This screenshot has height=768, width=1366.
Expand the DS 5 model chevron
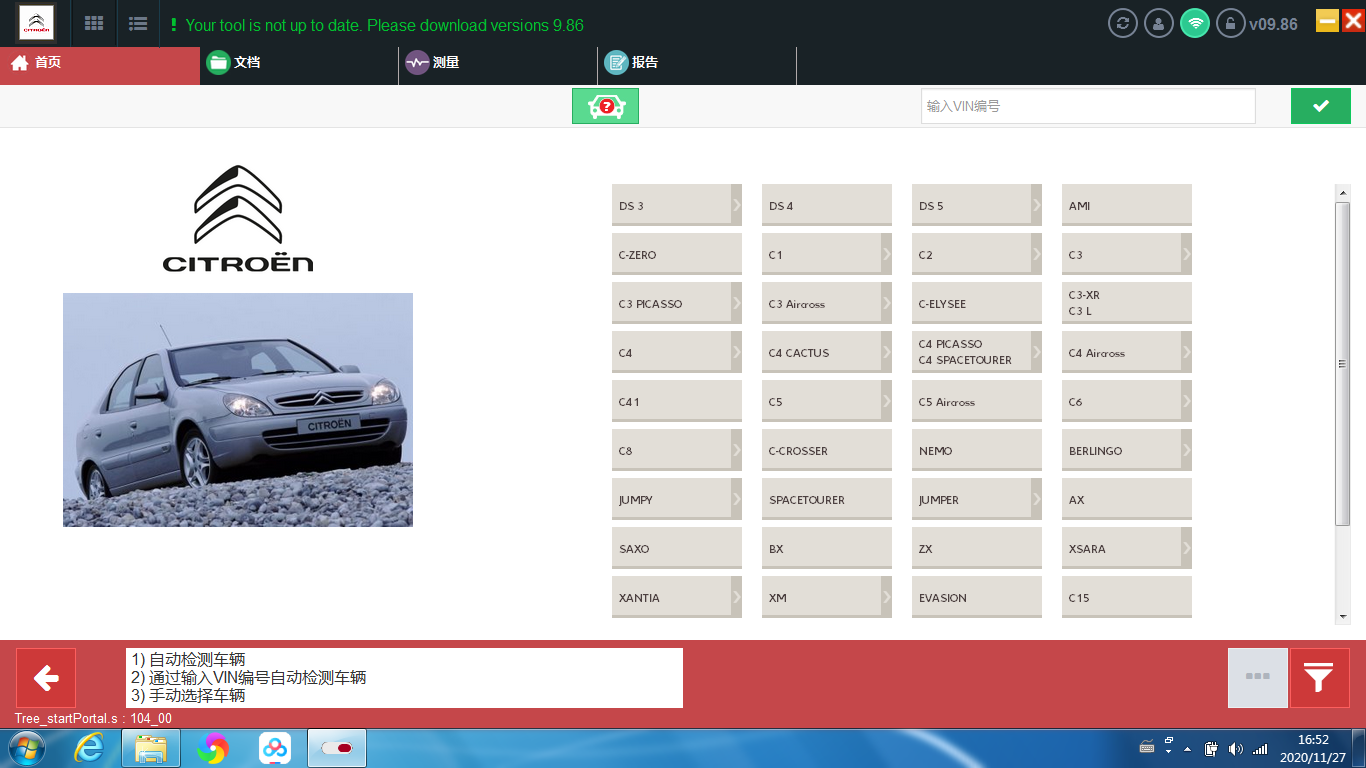click(x=1036, y=205)
